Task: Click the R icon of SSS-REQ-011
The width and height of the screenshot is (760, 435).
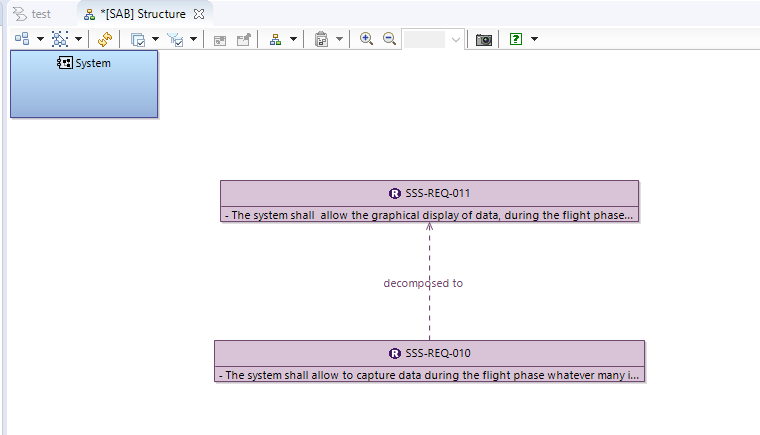Action: click(x=395, y=193)
